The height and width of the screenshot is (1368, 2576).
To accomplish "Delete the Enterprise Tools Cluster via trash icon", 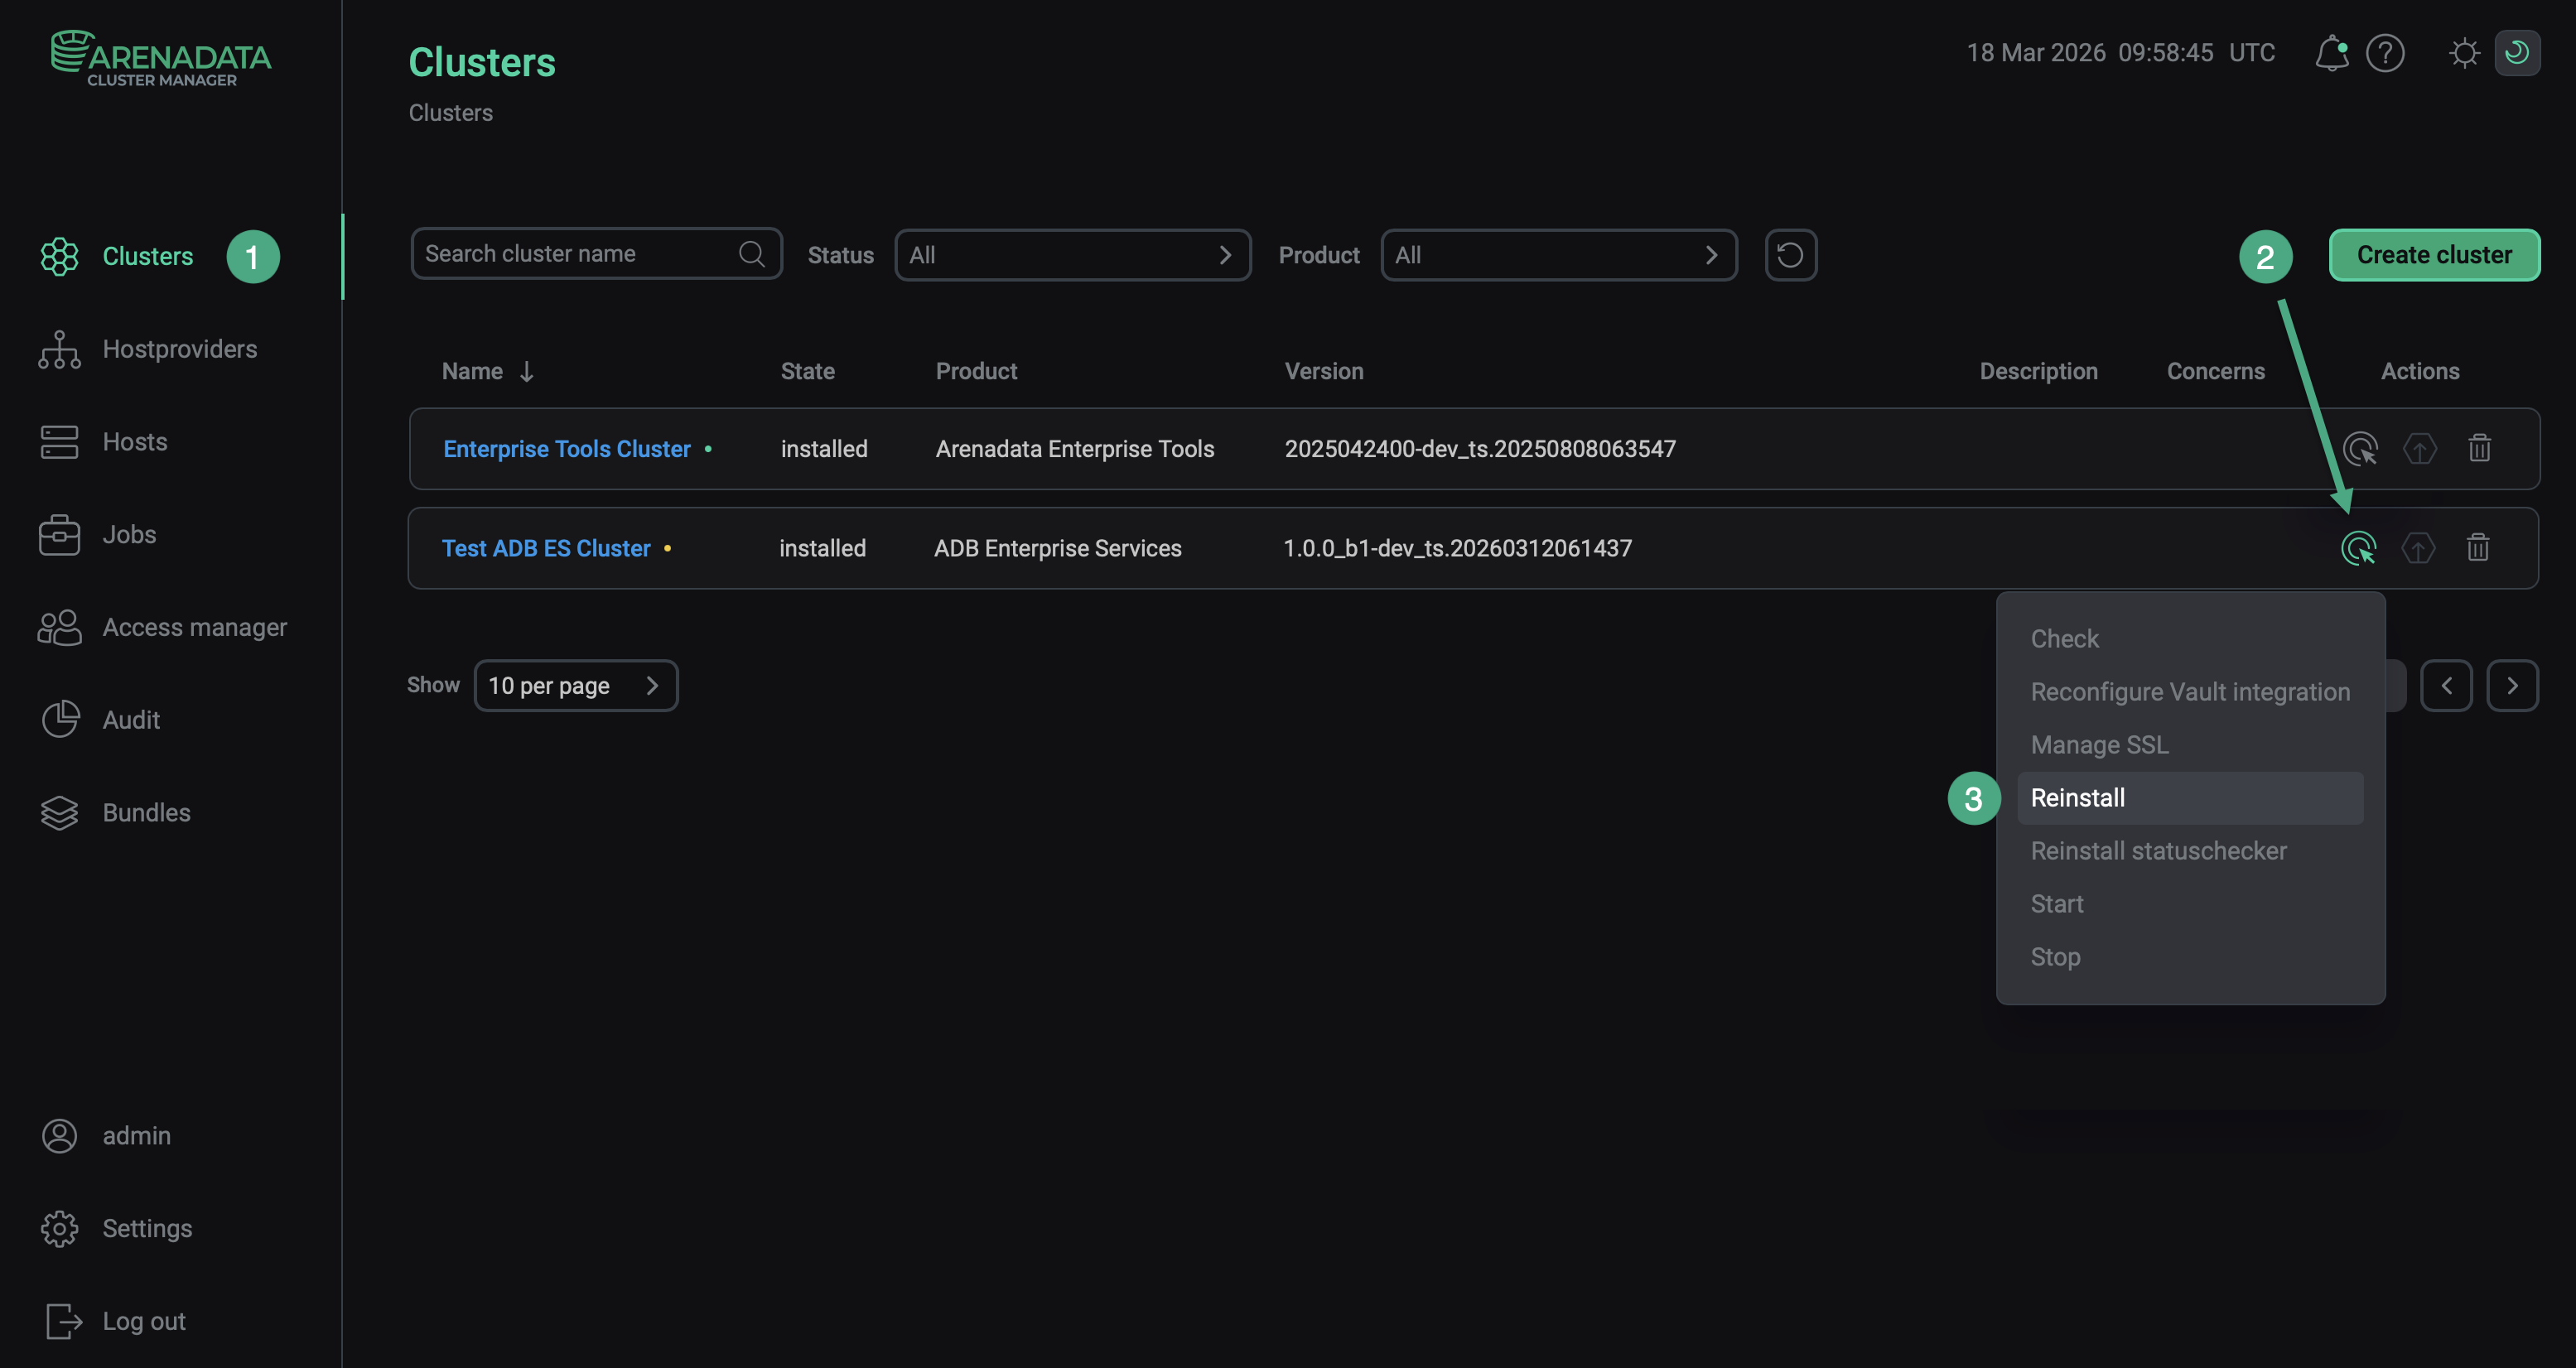I will click(2479, 449).
